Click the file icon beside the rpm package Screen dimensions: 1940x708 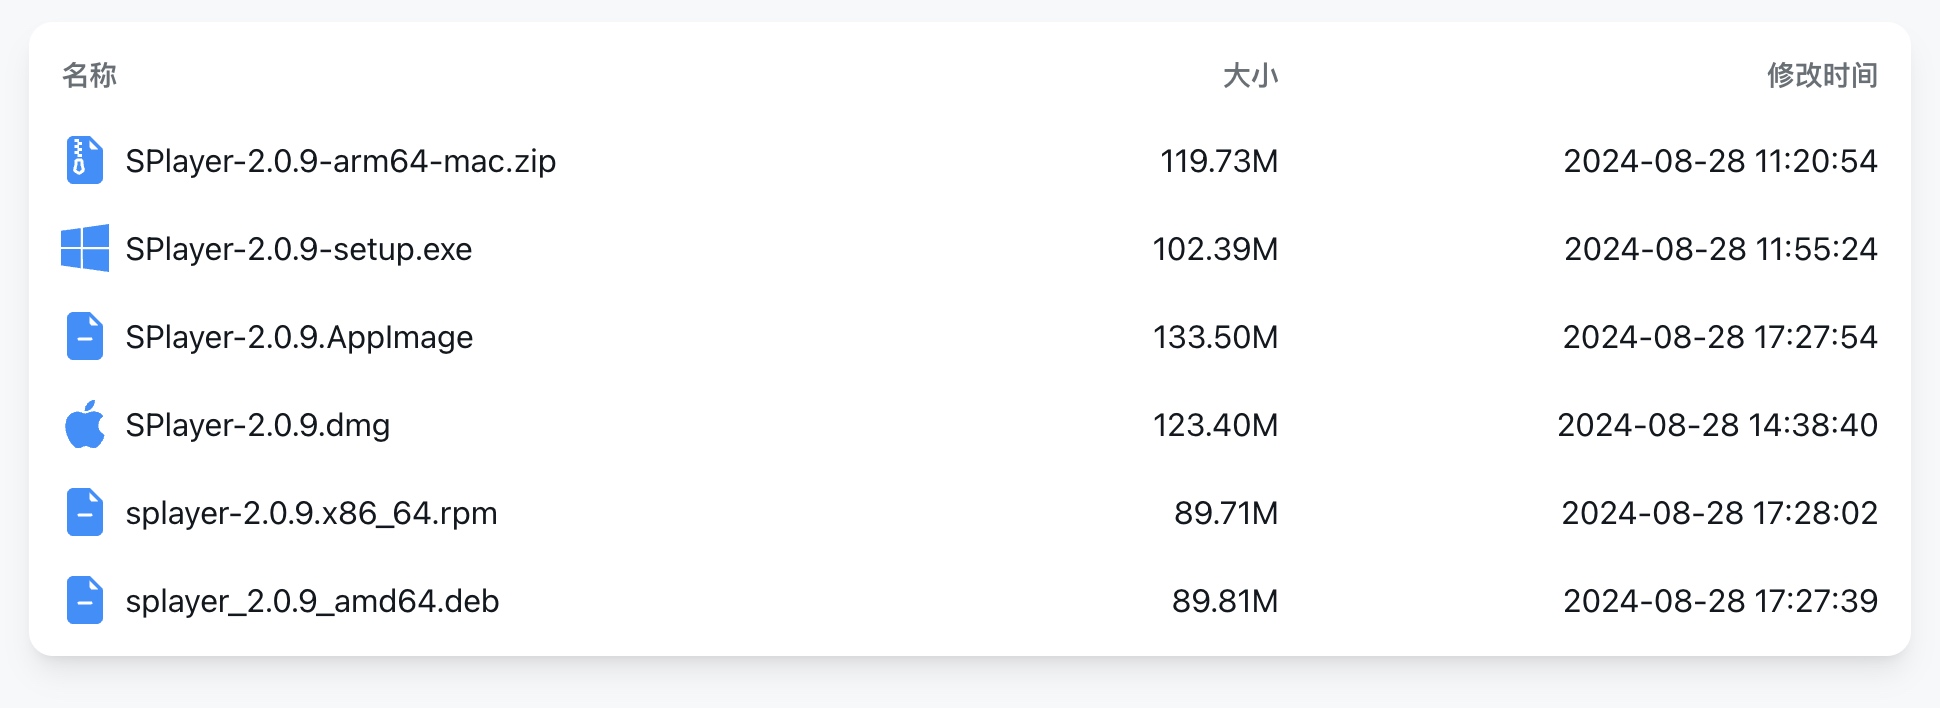pos(85,513)
